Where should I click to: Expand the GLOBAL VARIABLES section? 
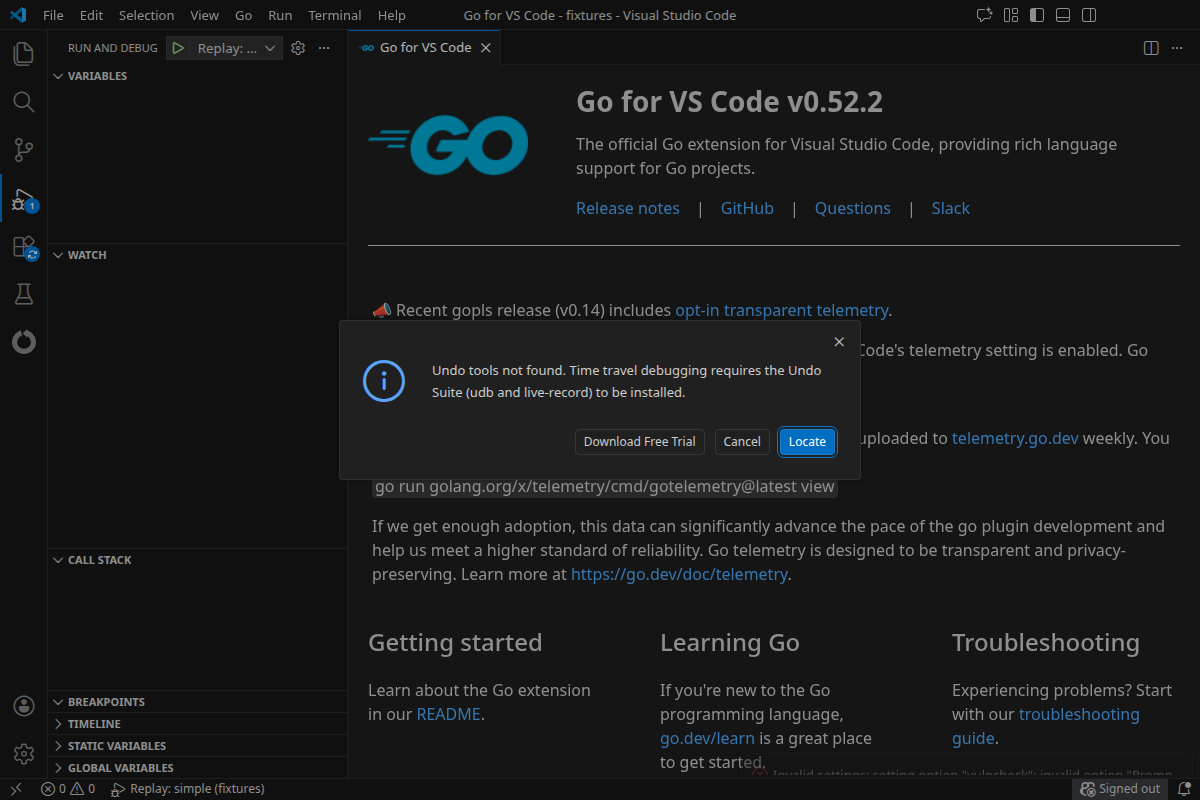pos(198,768)
